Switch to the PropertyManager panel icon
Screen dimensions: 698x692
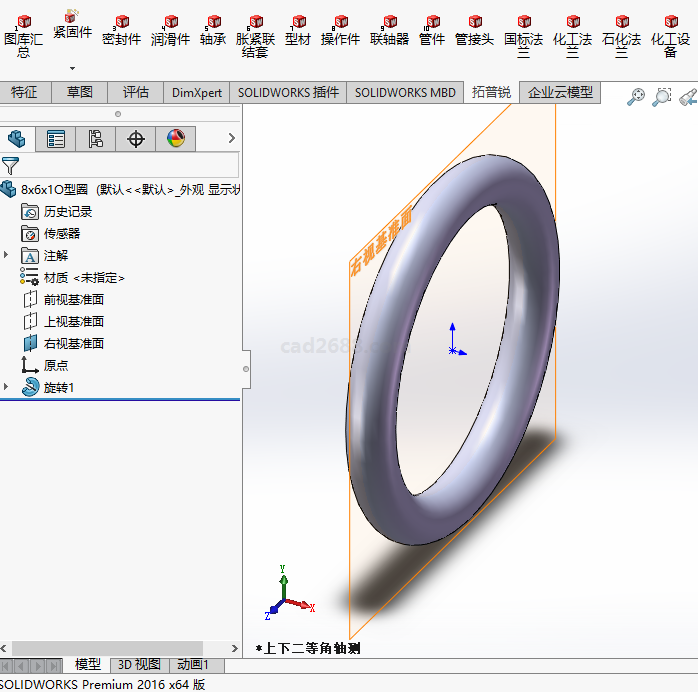pyautogui.click(x=56, y=139)
